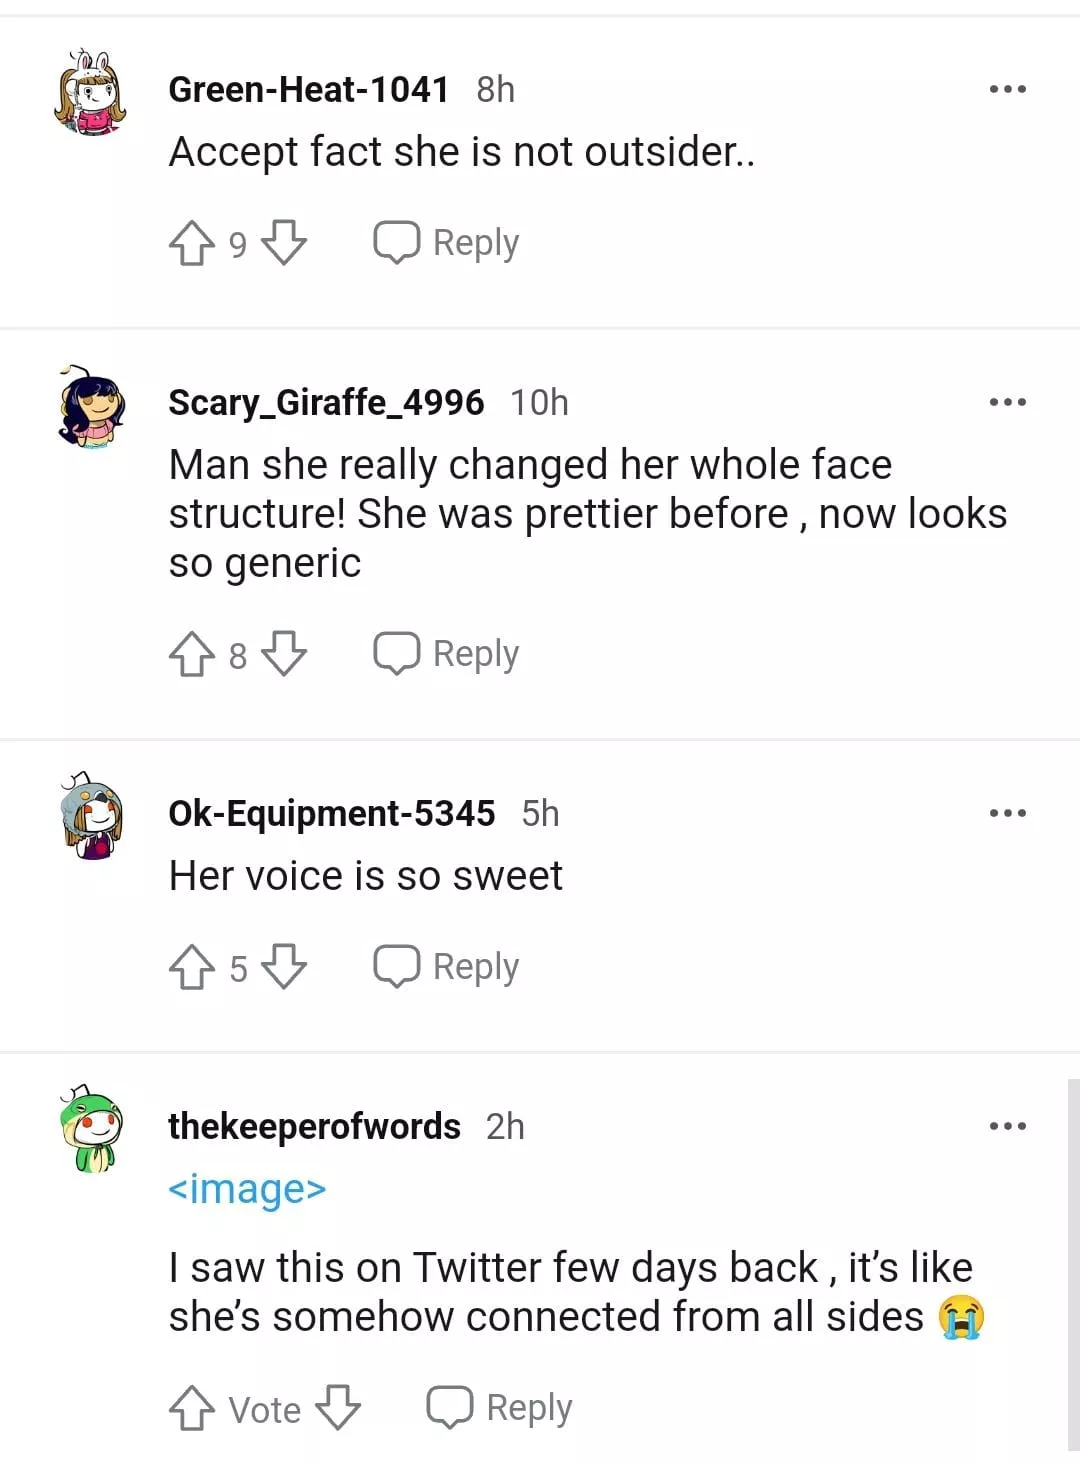Downvote Green-Heat-1041's comment

coord(284,243)
